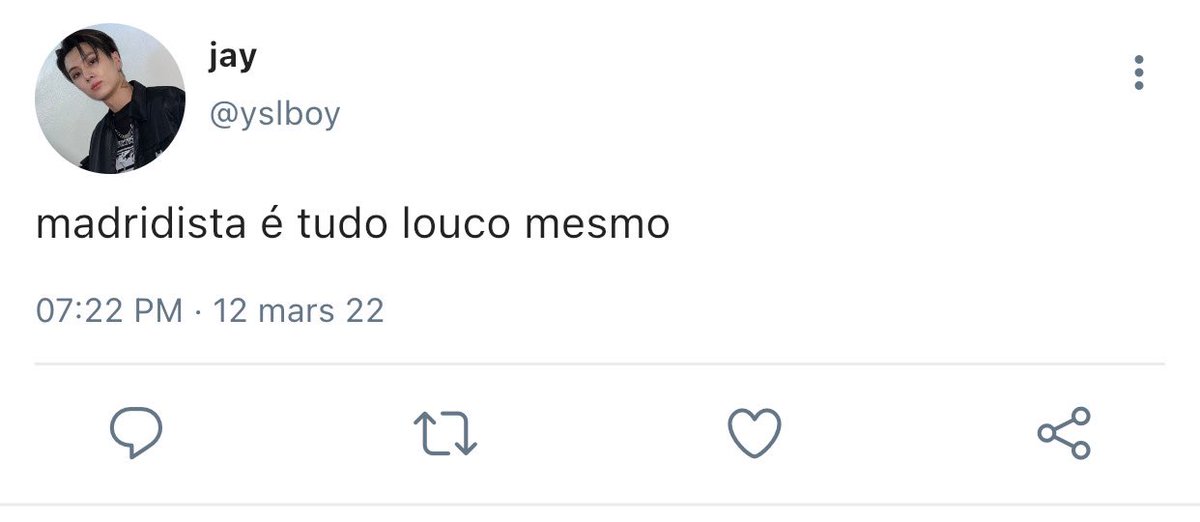Open the reply speech bubble icon
Image resolution: width=1200 pixels, height=522 pixels.
pos(136,433)
